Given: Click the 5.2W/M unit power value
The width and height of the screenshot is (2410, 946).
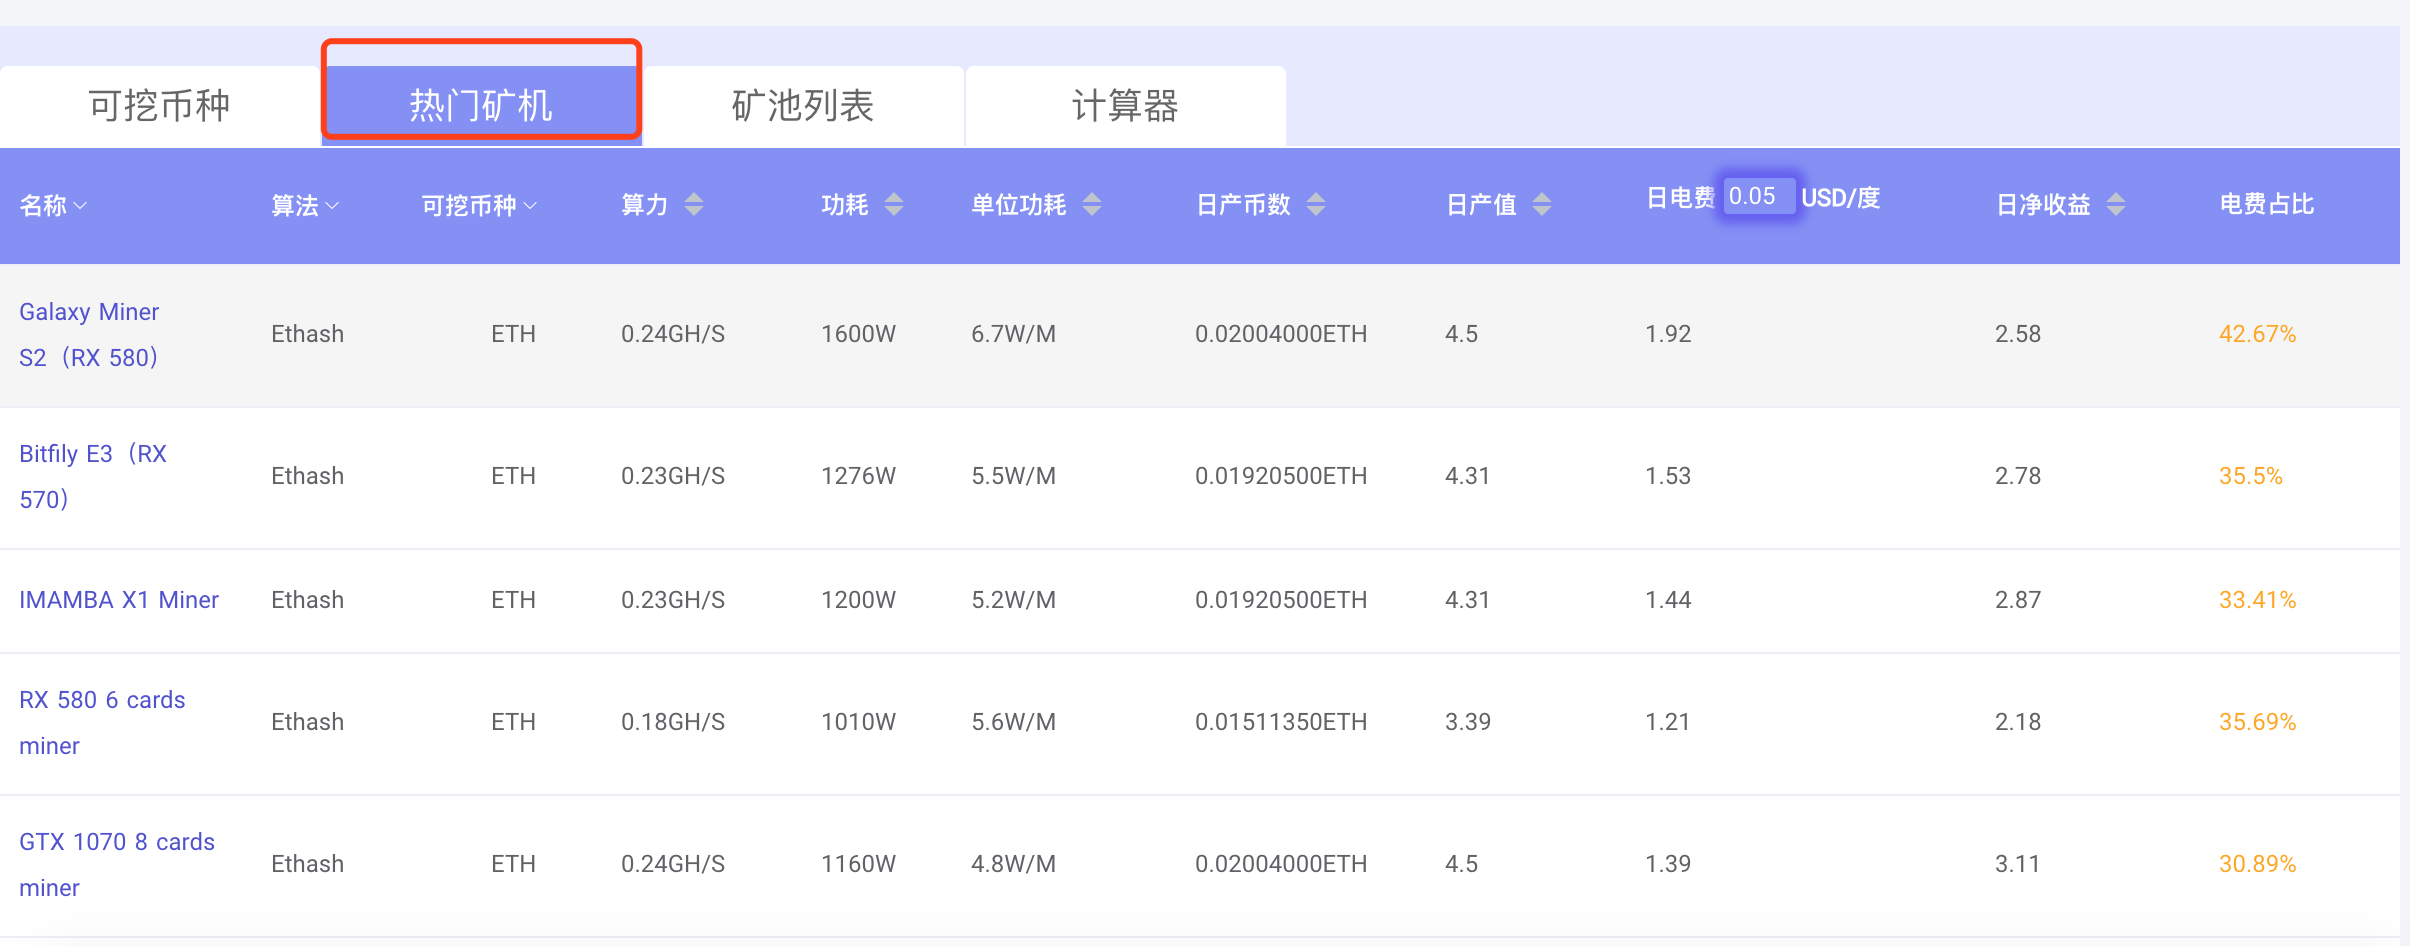Looking at the screenshot, I should pyautogui.click(x=1013, y=600).
